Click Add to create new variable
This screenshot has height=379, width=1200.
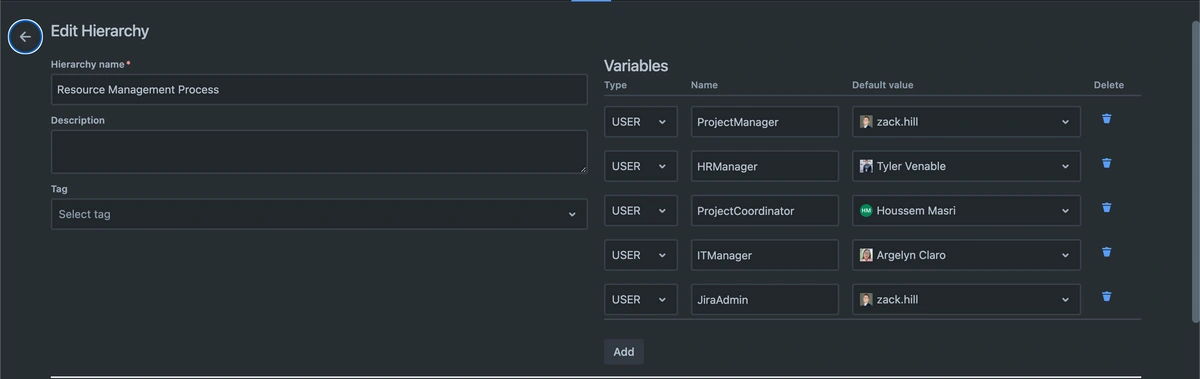pos(624,352)
